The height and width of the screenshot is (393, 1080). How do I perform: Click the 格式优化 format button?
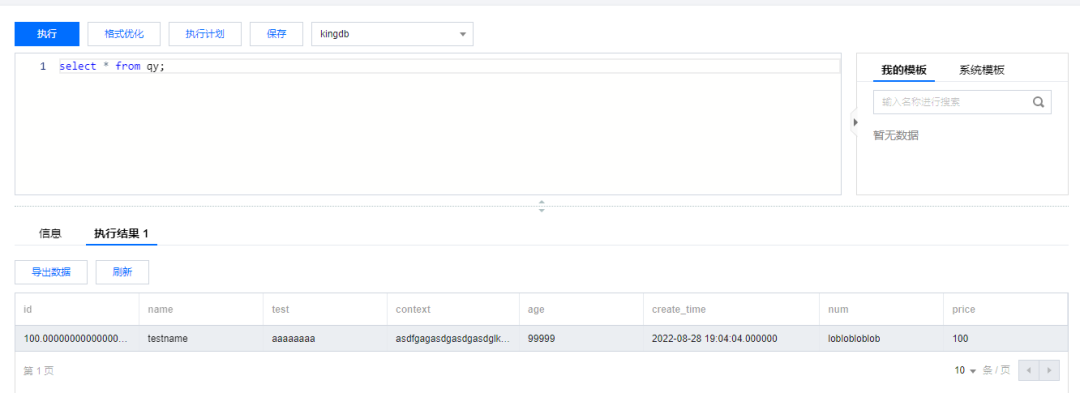coord(124,34)
